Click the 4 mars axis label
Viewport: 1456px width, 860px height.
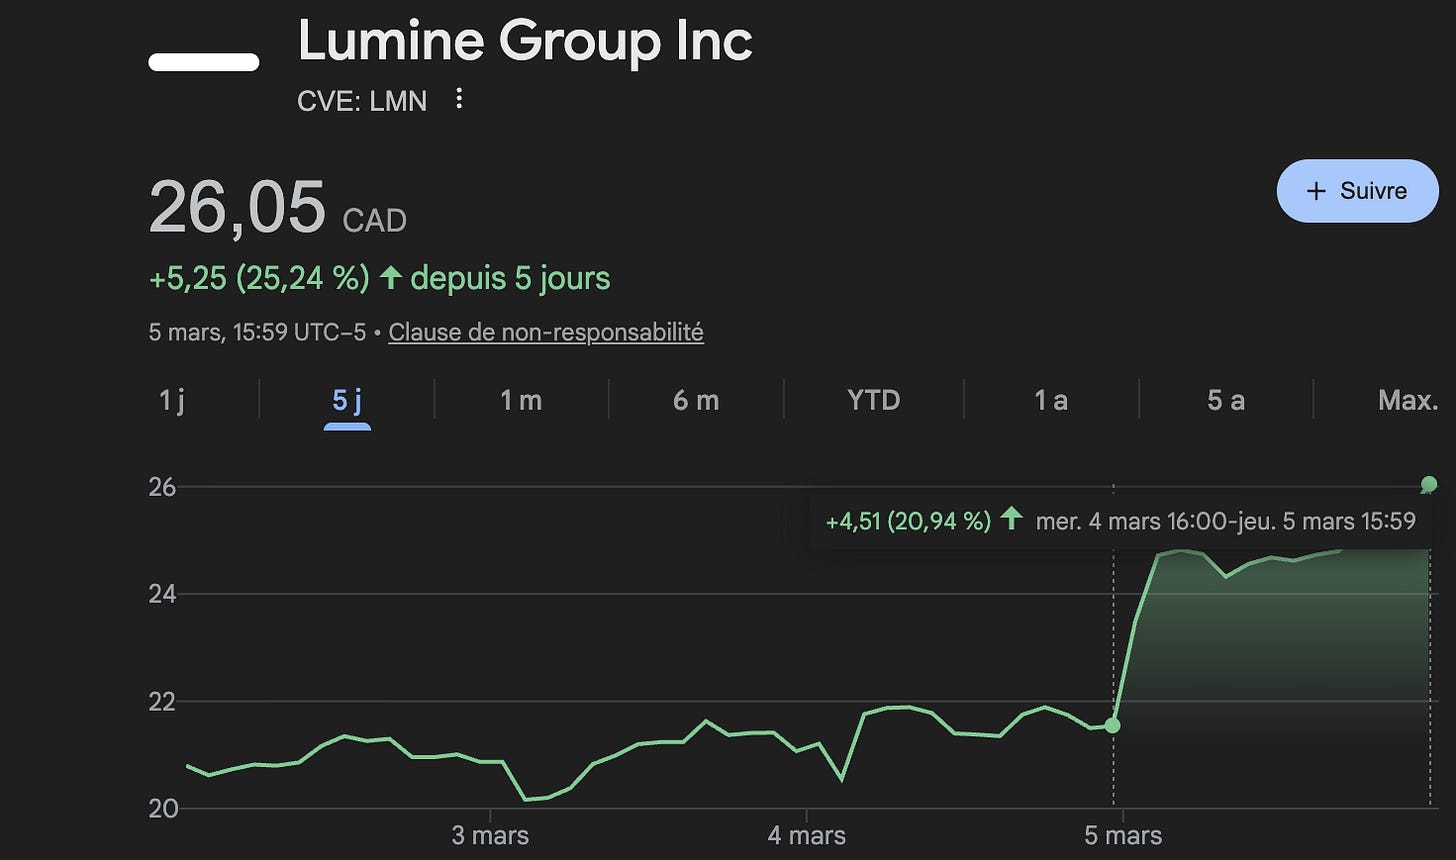(806, 835)
